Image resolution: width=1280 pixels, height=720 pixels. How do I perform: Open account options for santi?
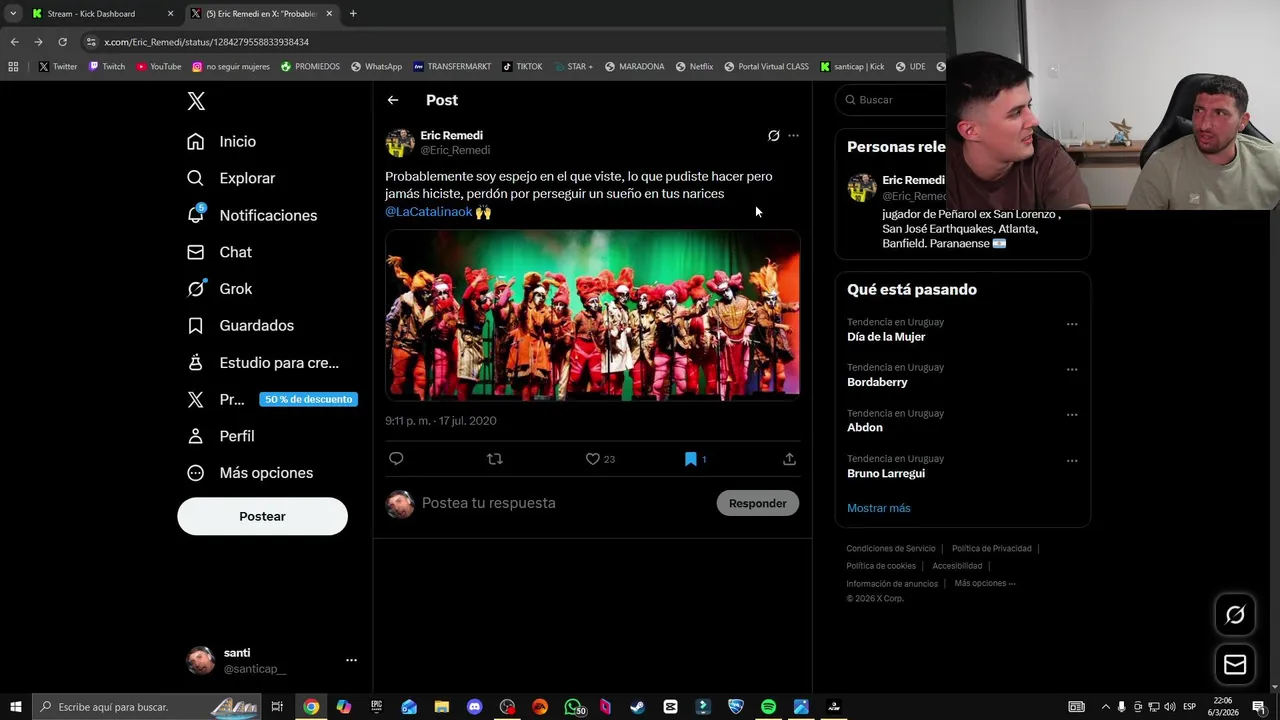[x=351, y=660]
